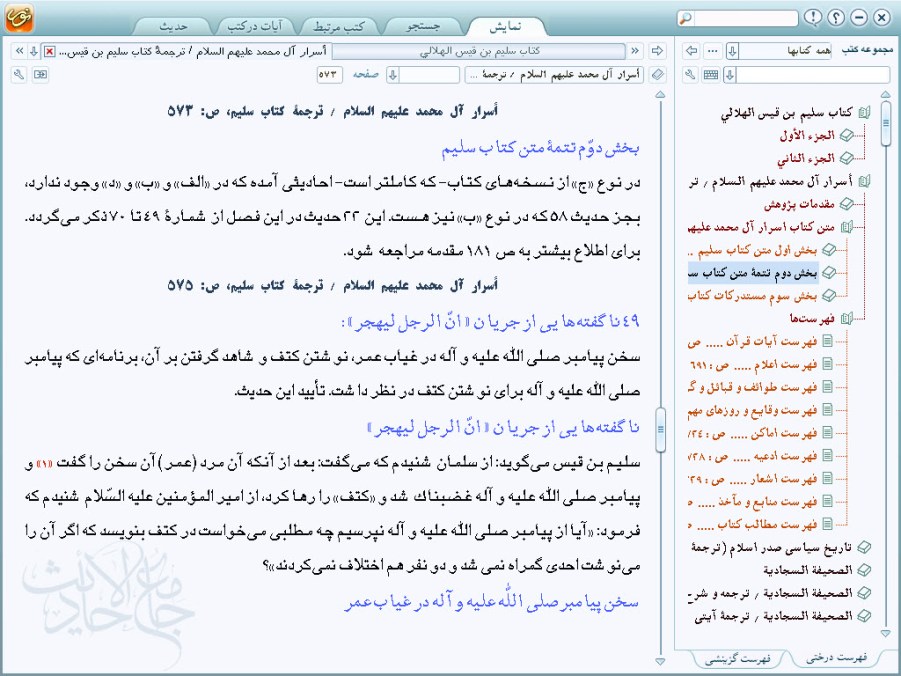This screenshot has width=901, height=676.
Task: Open الصحيفة السجادية ترجمه و شرح entry
Action: click(x=770, y=593)
